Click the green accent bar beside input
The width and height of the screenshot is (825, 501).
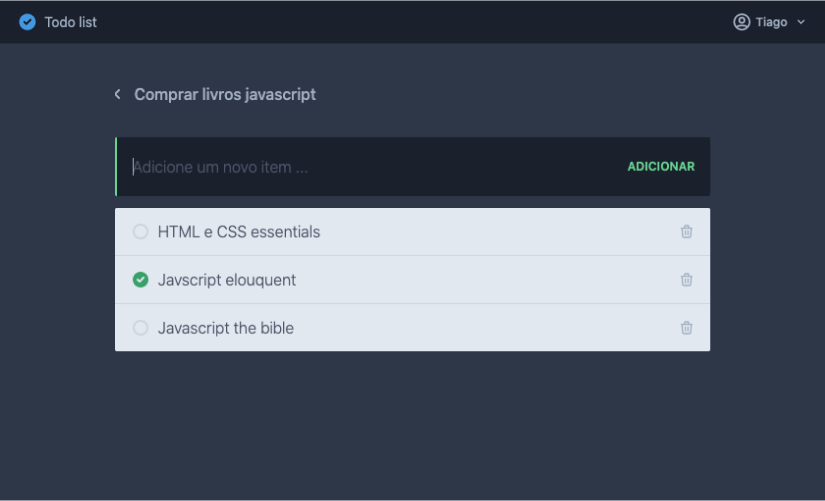[116, 167]
